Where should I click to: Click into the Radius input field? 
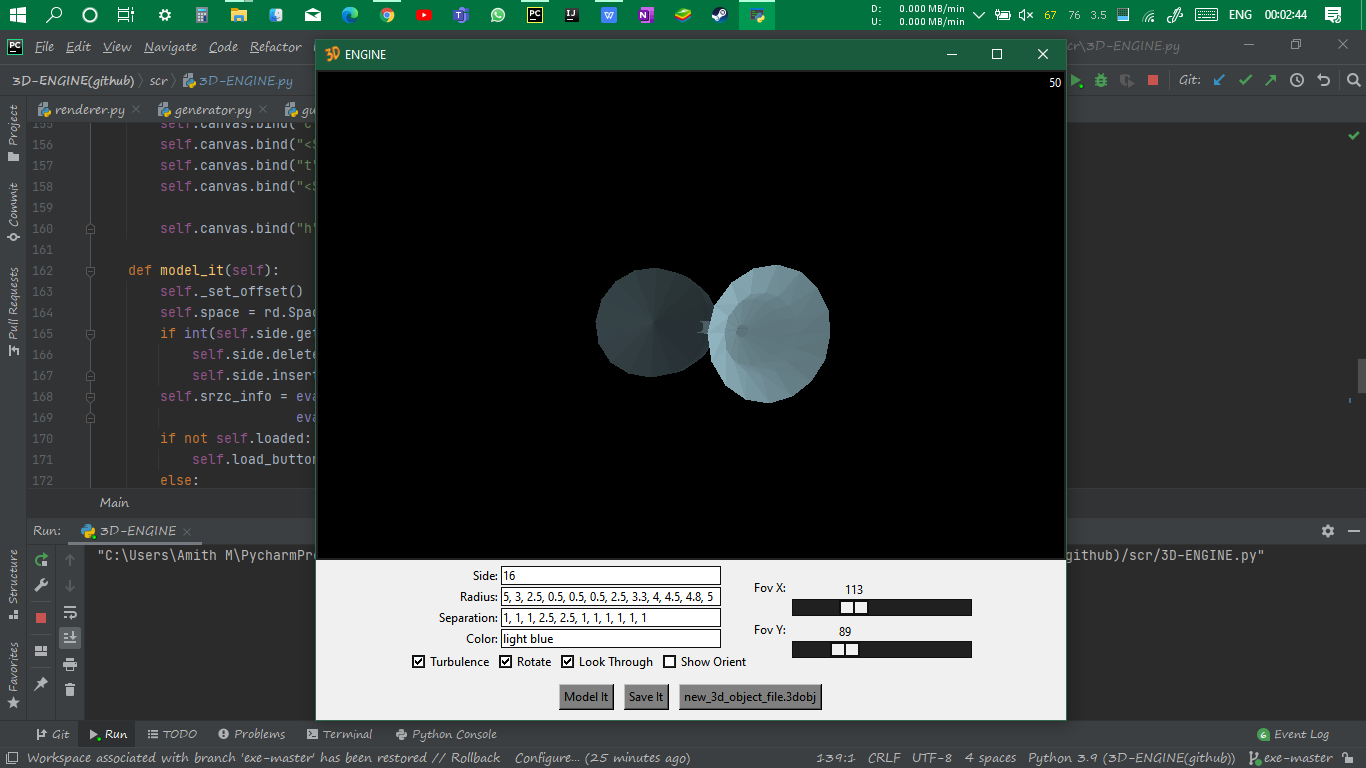pos(610,597)
